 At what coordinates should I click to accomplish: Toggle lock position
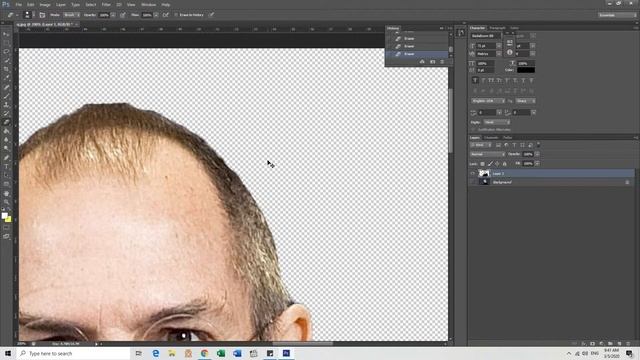[x=497, y=164]
